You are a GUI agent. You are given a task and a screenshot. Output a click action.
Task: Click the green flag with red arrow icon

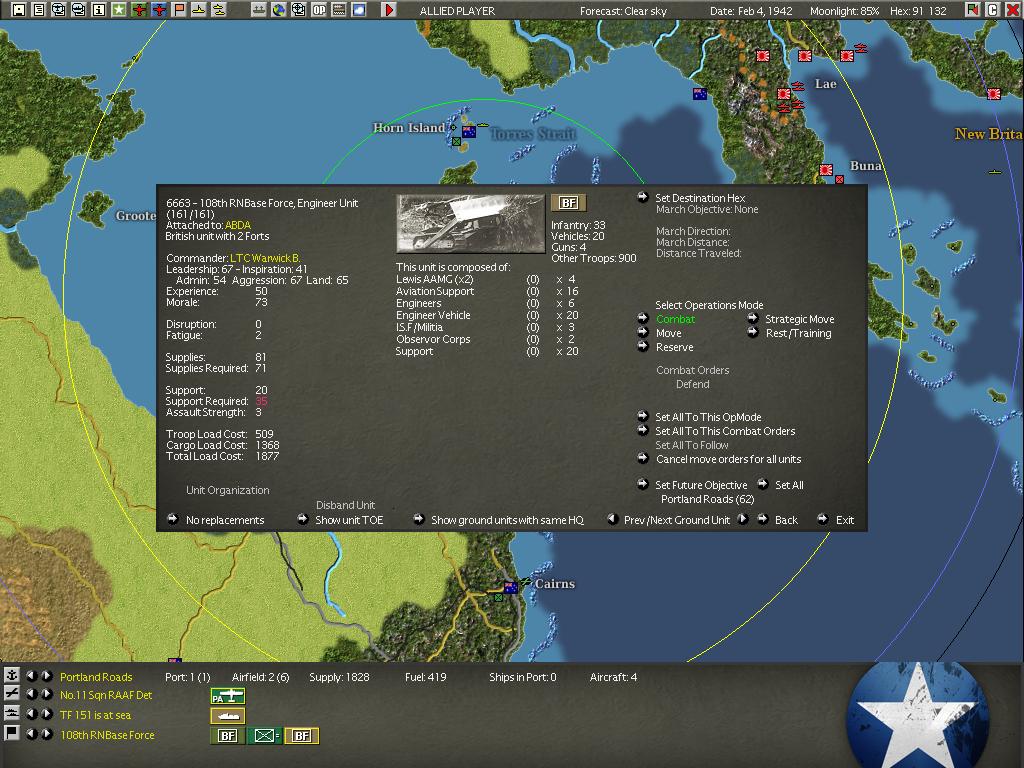[x=973, y=10]
